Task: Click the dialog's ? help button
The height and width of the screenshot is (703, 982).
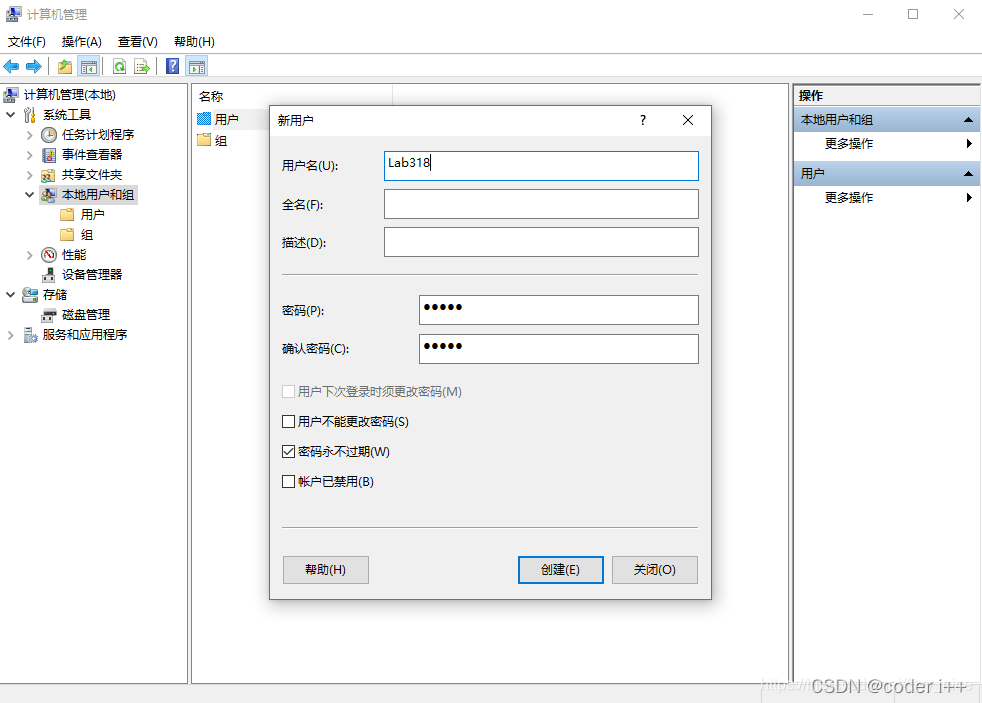Action: [643, 120]
